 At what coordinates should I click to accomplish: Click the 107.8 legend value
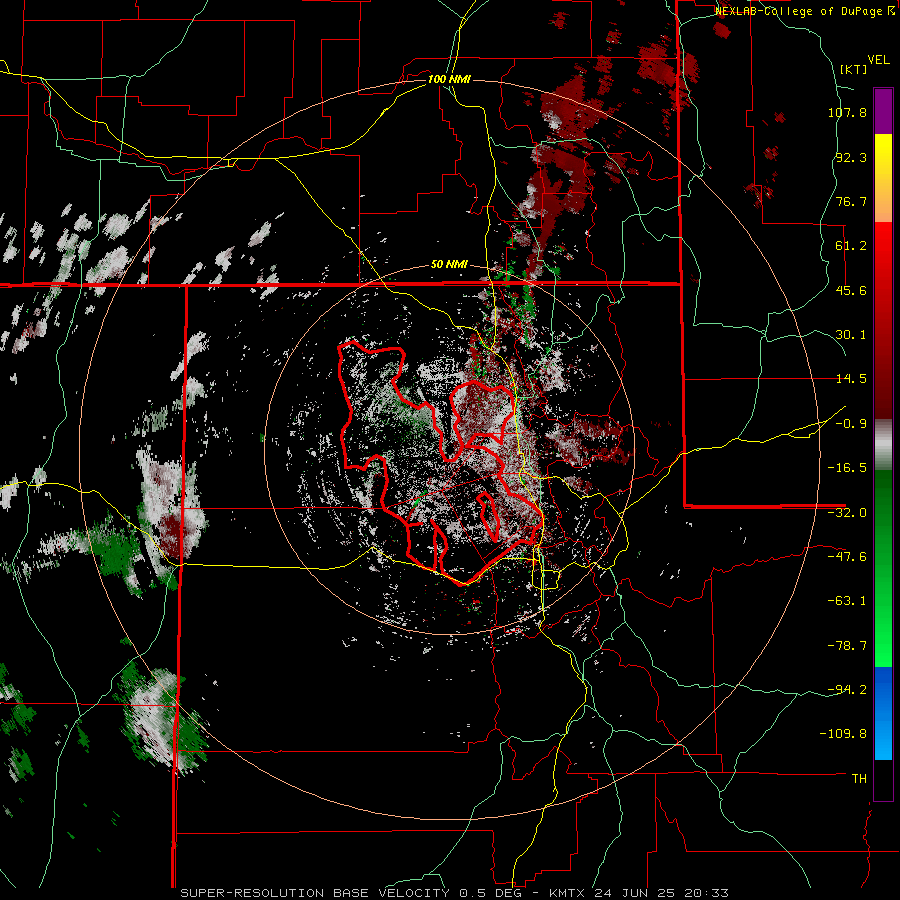pyautogui.click(x=847, y=112)
